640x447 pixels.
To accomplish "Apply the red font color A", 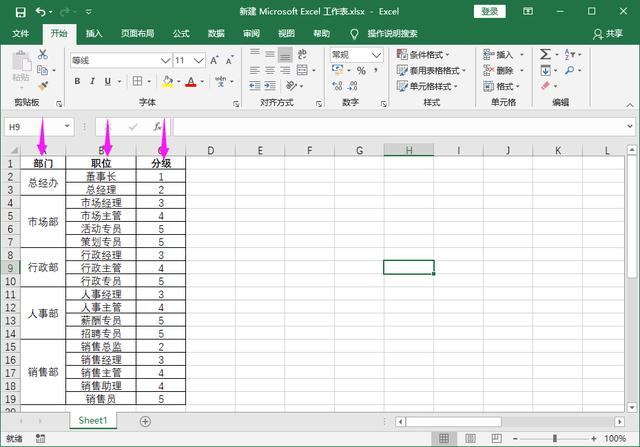I will pyautogui.click(x=191, y=81).
